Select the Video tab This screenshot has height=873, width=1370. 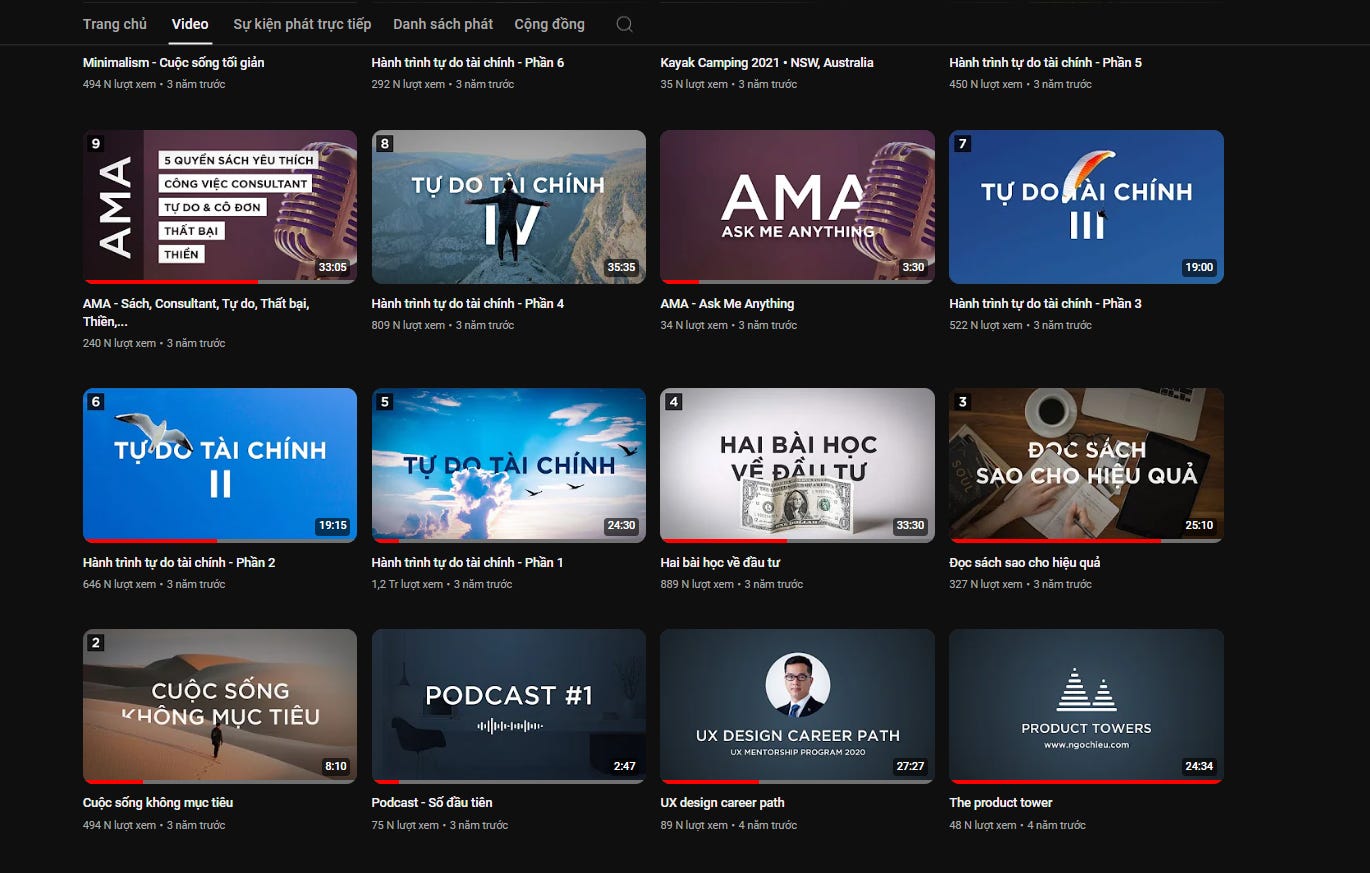click(190, 24)
